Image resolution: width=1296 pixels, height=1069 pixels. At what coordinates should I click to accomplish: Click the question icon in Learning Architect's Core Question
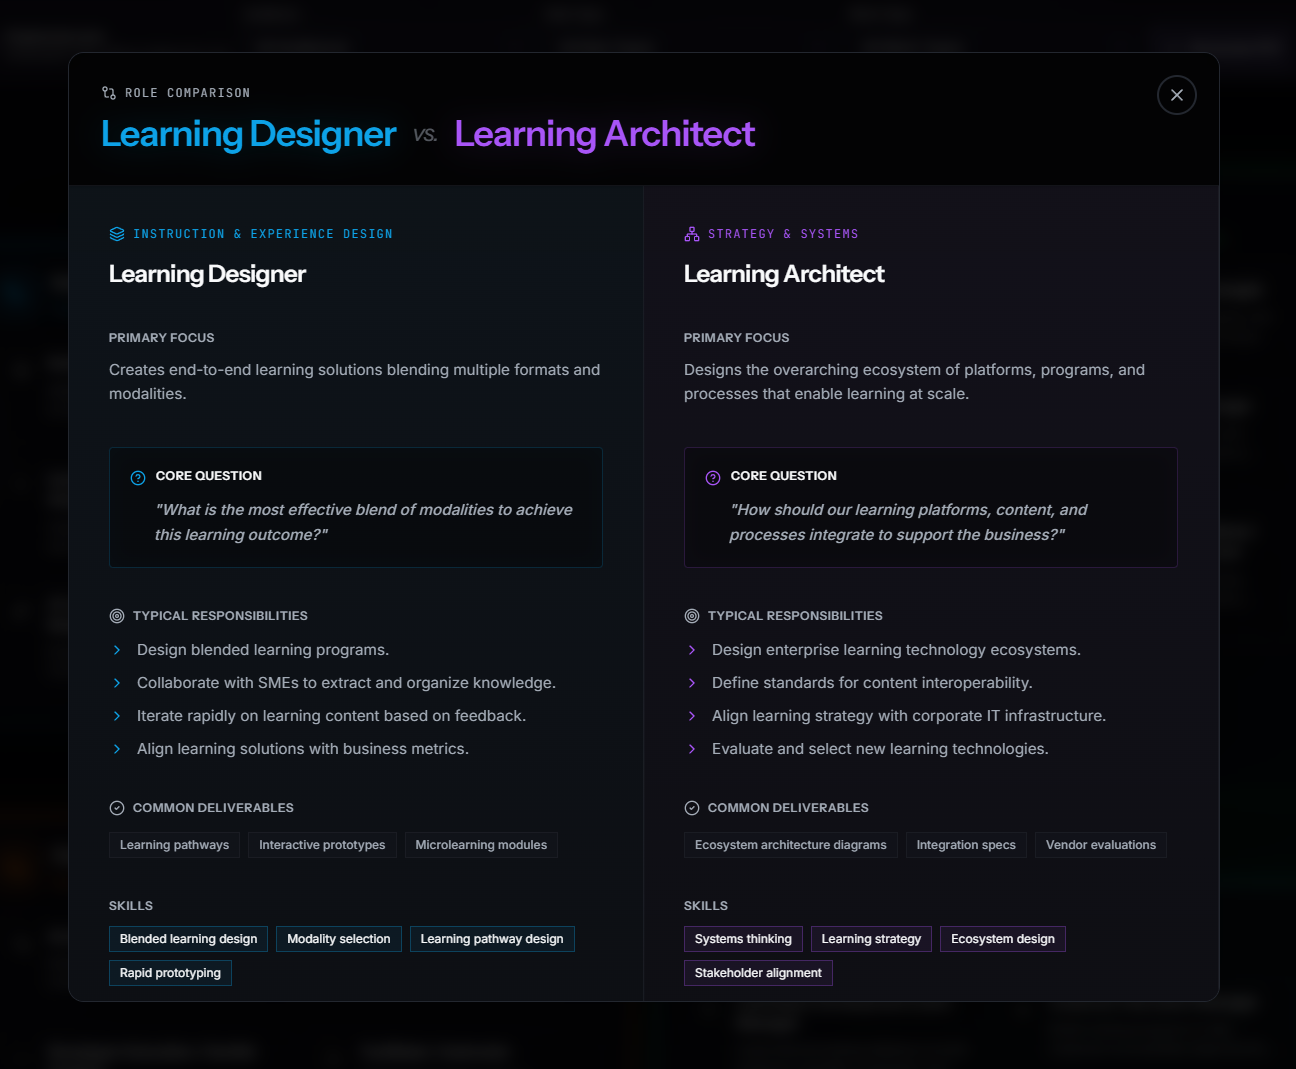pos(713,478)
